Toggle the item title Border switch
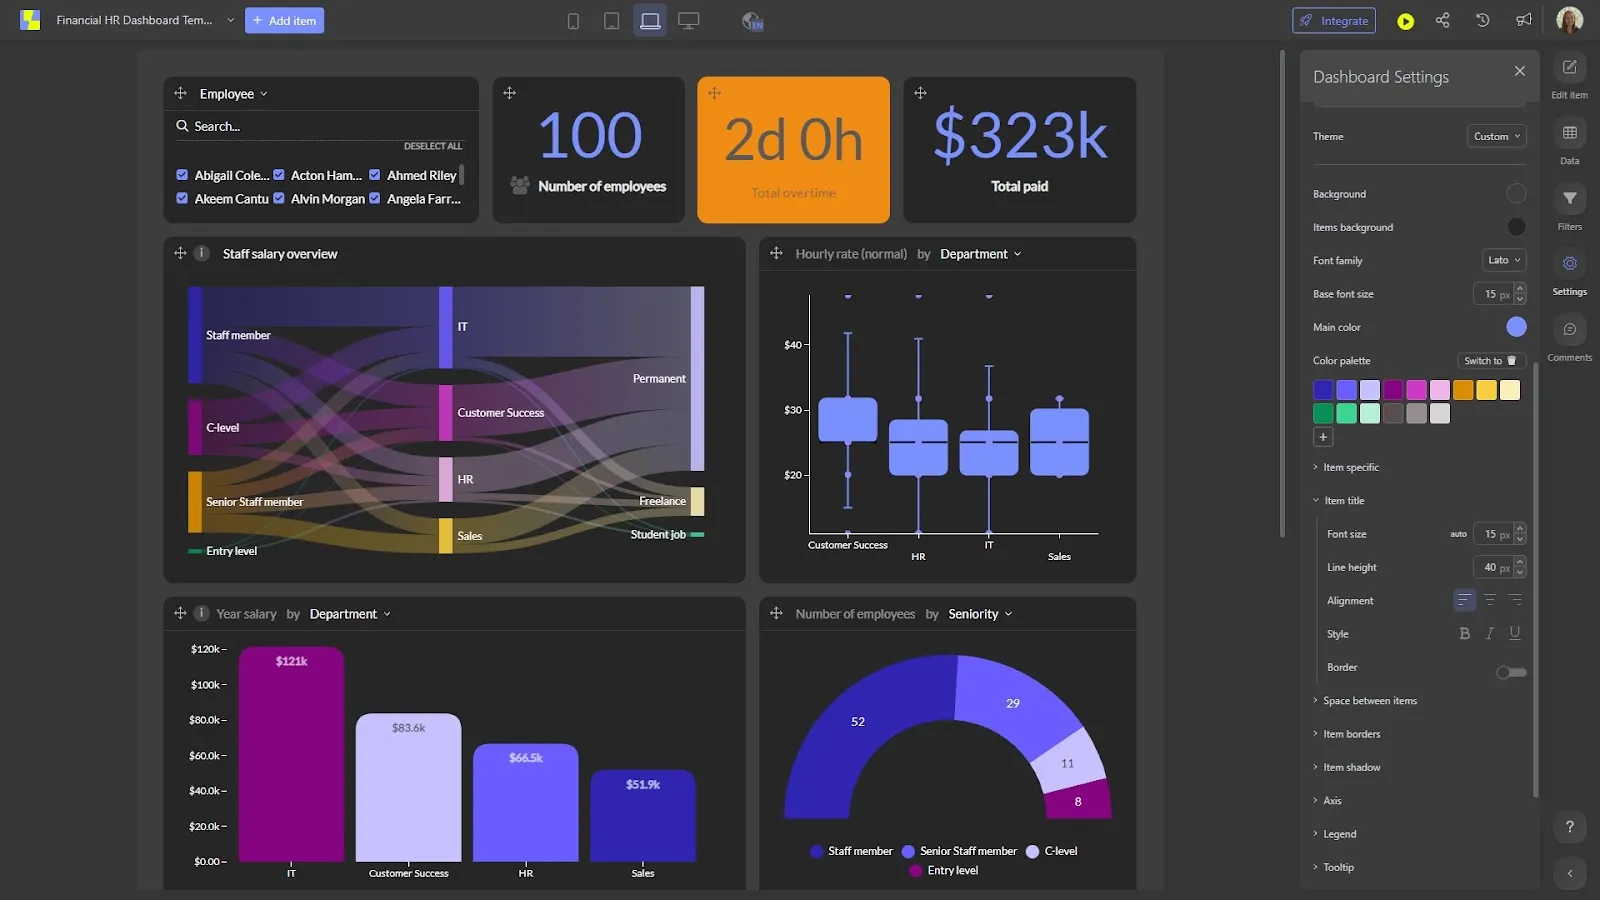 (x=1511, y=672)
